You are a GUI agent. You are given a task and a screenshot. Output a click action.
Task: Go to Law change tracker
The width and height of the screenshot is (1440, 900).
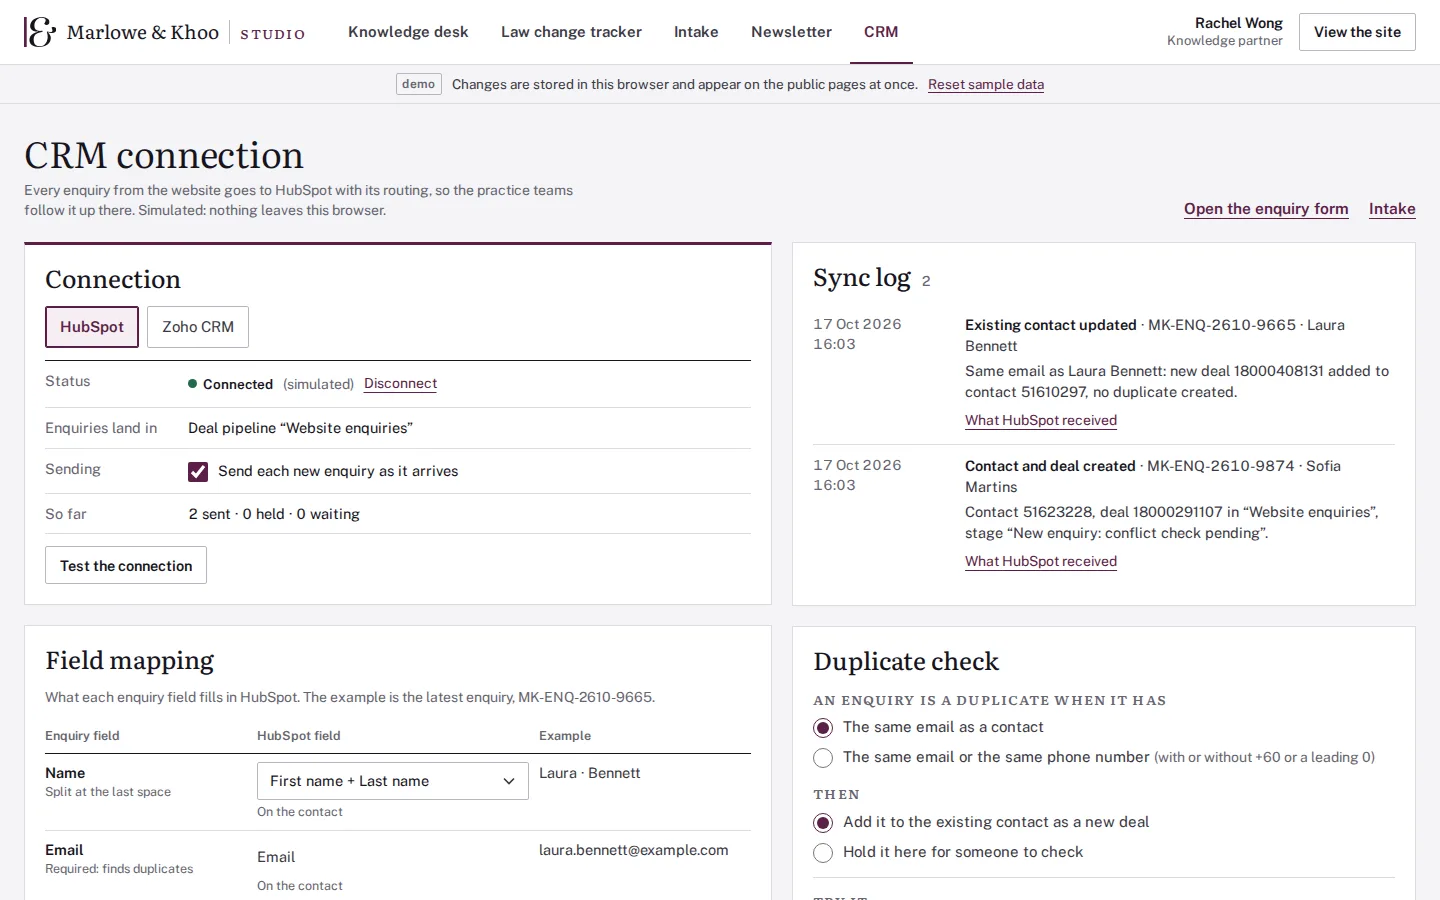(x=571, y=32)
